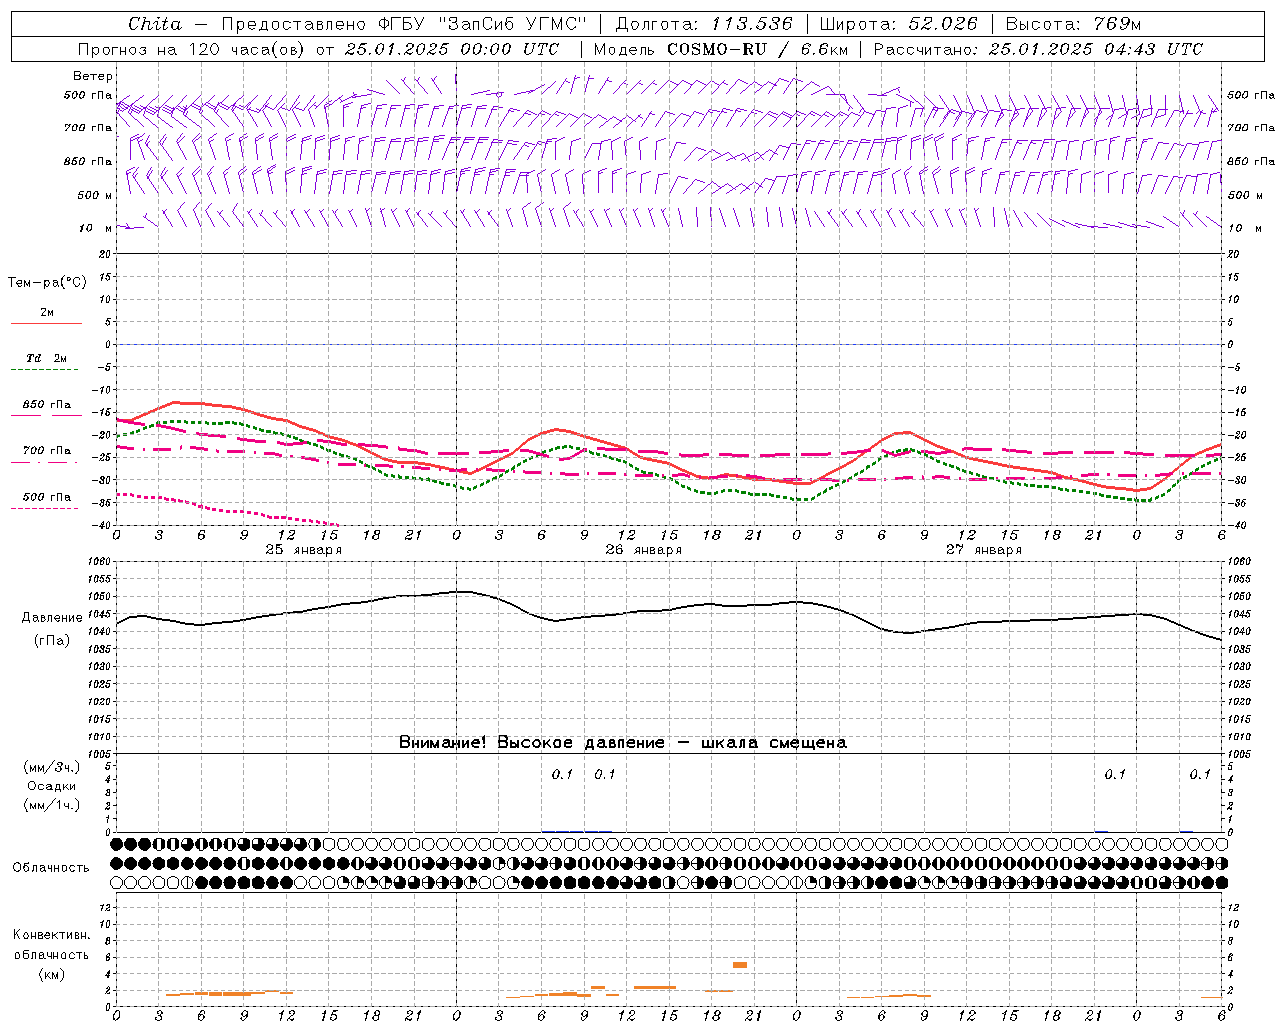Click the "(км)" unit under convective cloudiness
Image resolution: width=1280 pixels, height=1024 pixels.
pyautogui.click(x=51, y=974)
